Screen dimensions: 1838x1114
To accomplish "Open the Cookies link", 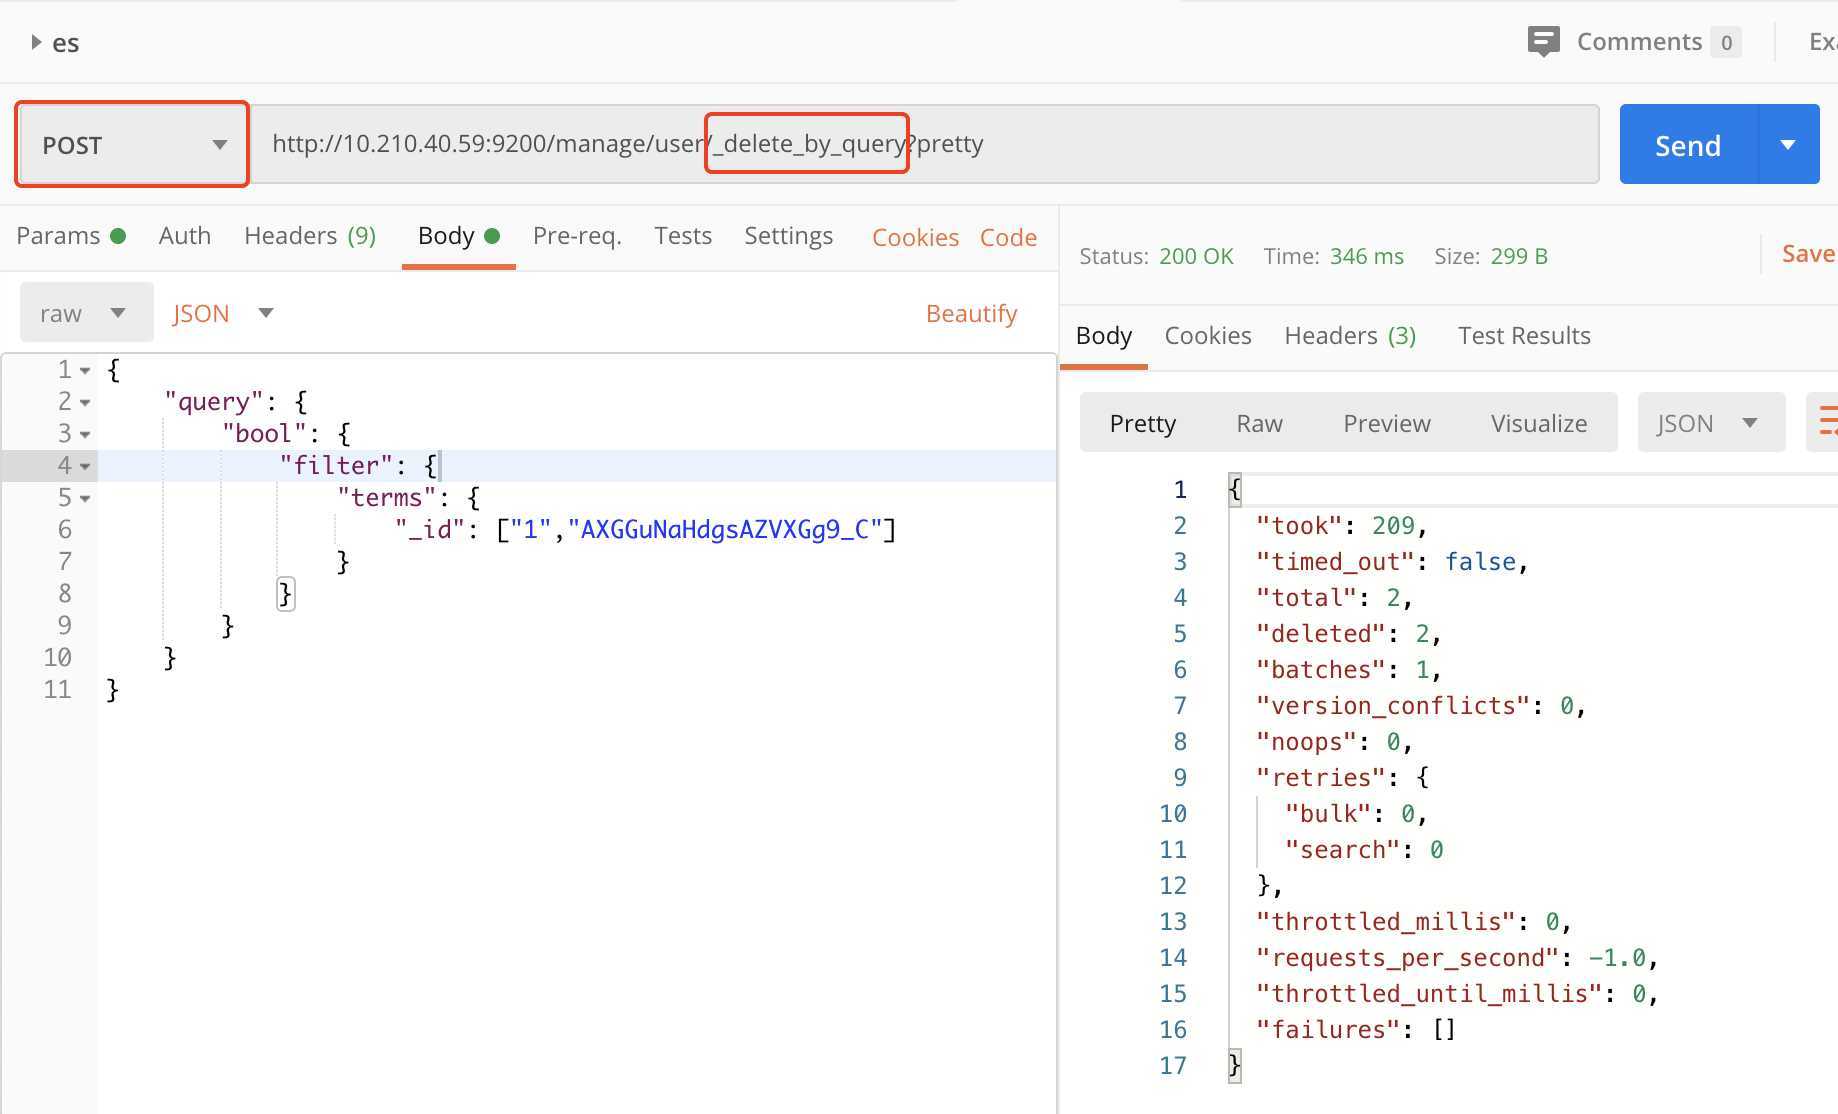I will [x=915, y=238].
